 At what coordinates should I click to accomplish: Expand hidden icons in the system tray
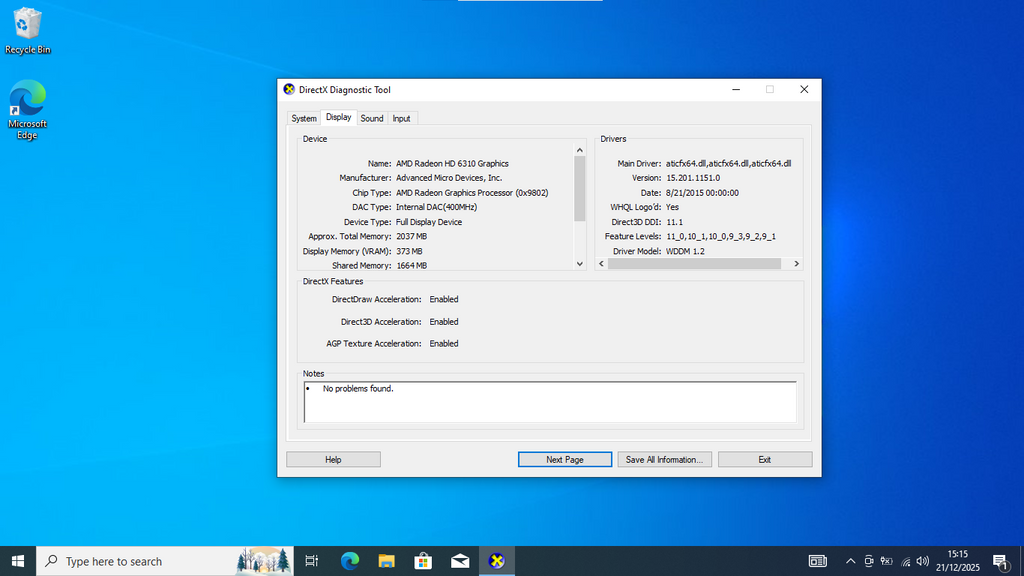click(850, 561)
